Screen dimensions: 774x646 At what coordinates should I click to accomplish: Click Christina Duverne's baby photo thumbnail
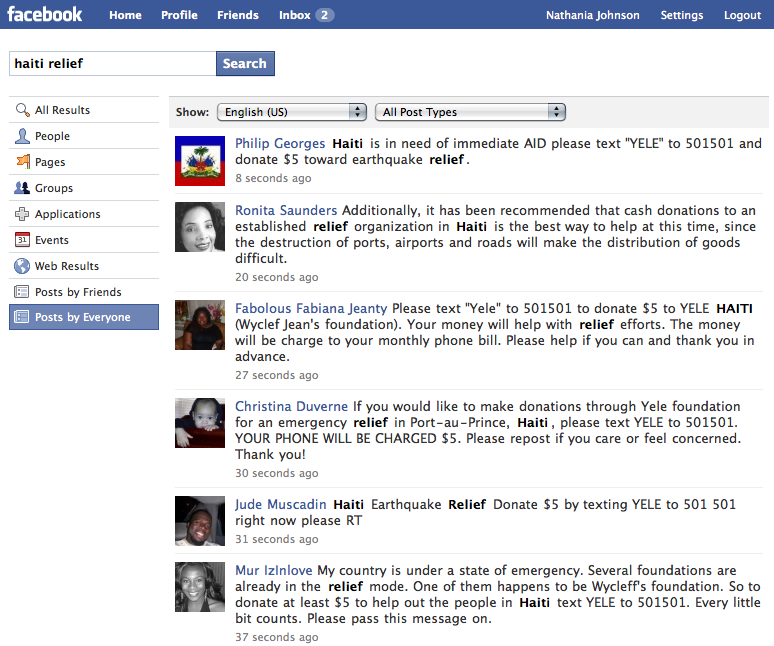(x=200, y=423)
